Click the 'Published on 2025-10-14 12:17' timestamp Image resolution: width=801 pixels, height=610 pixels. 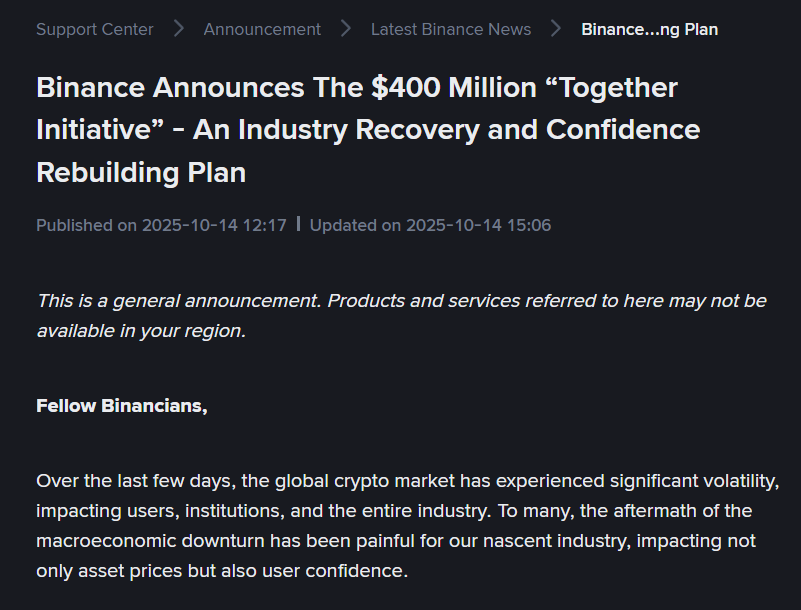(161, 225)
